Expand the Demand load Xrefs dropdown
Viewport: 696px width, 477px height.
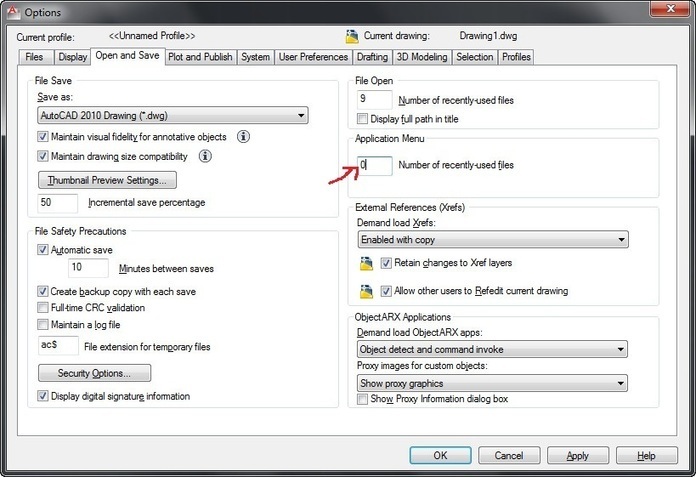tap(493, 240)
